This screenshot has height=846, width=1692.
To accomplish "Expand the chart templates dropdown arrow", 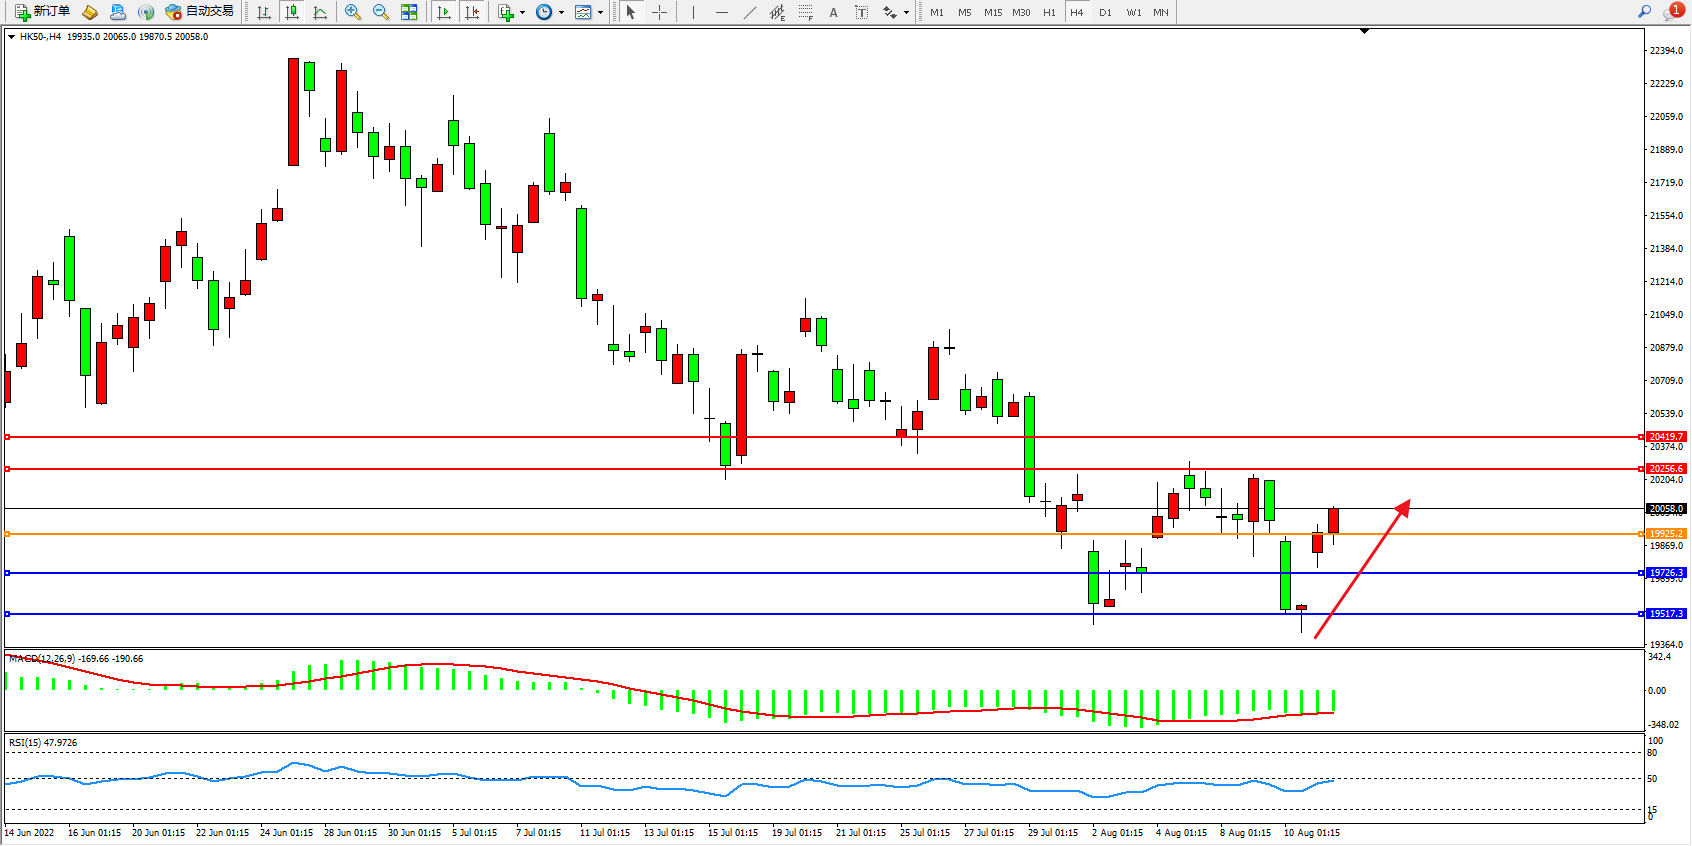I will click(600, 13).
